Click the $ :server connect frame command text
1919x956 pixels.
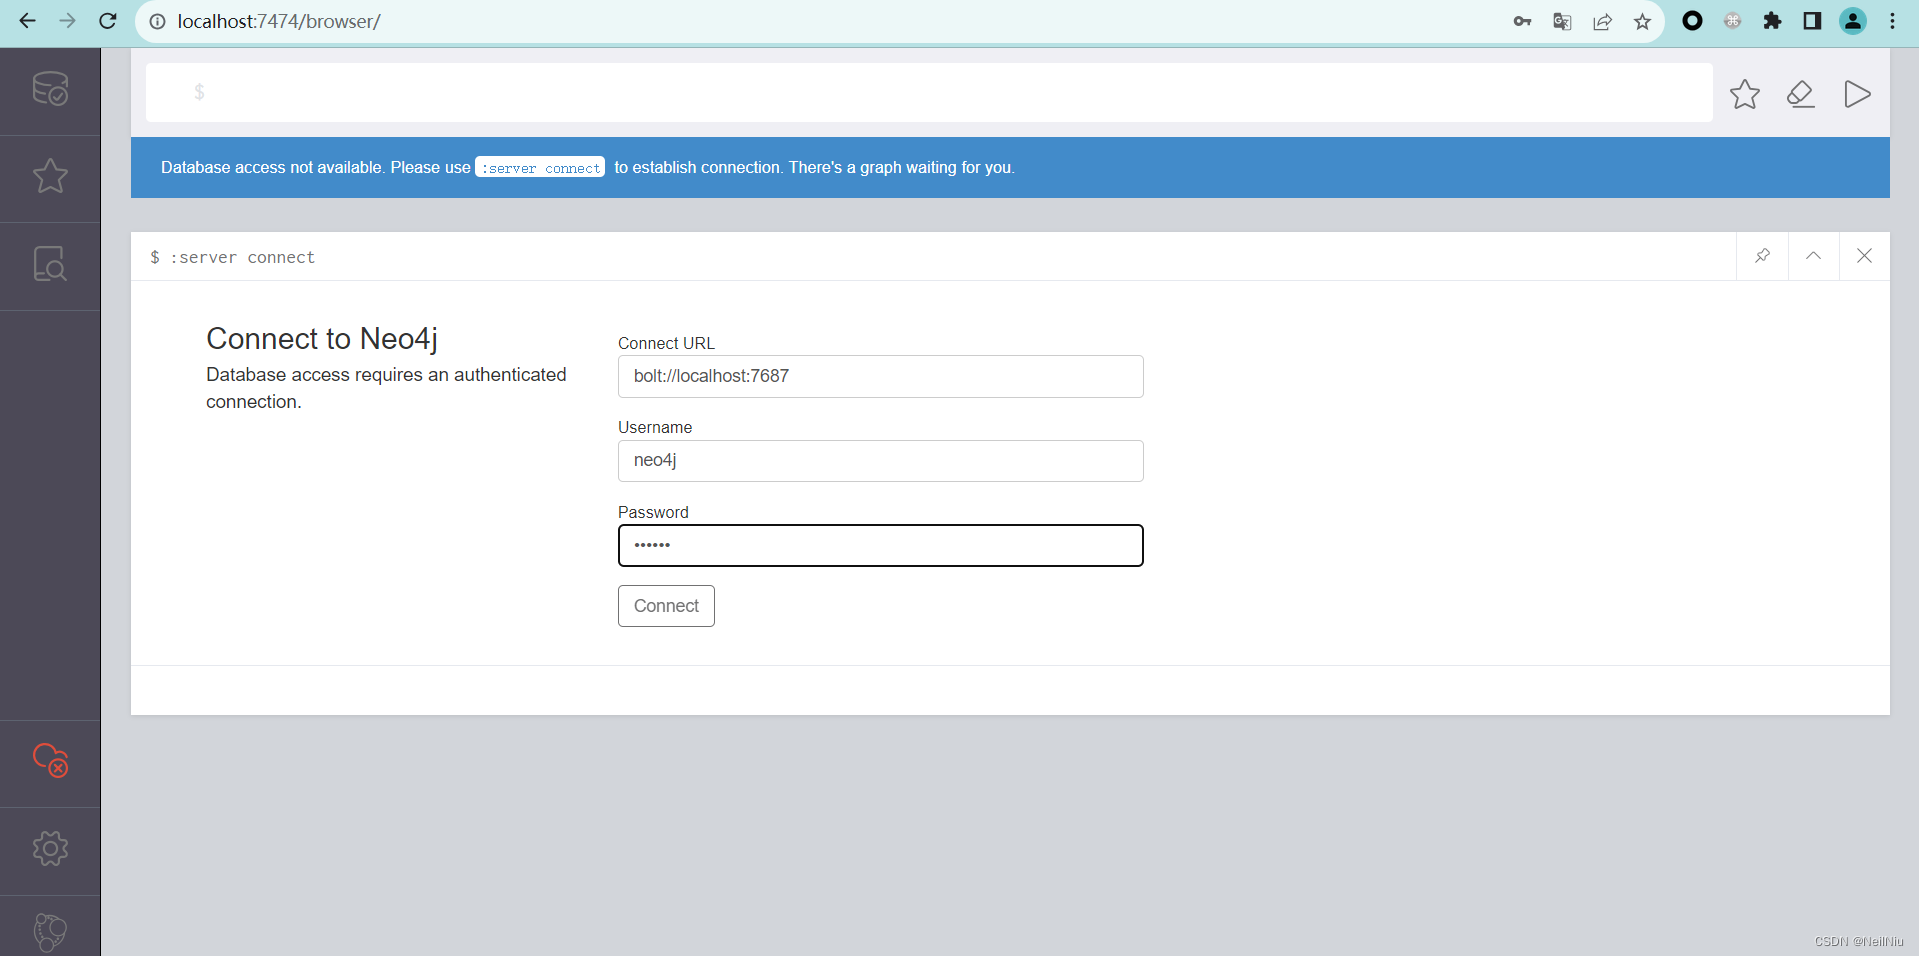click(x=232, y=257)
